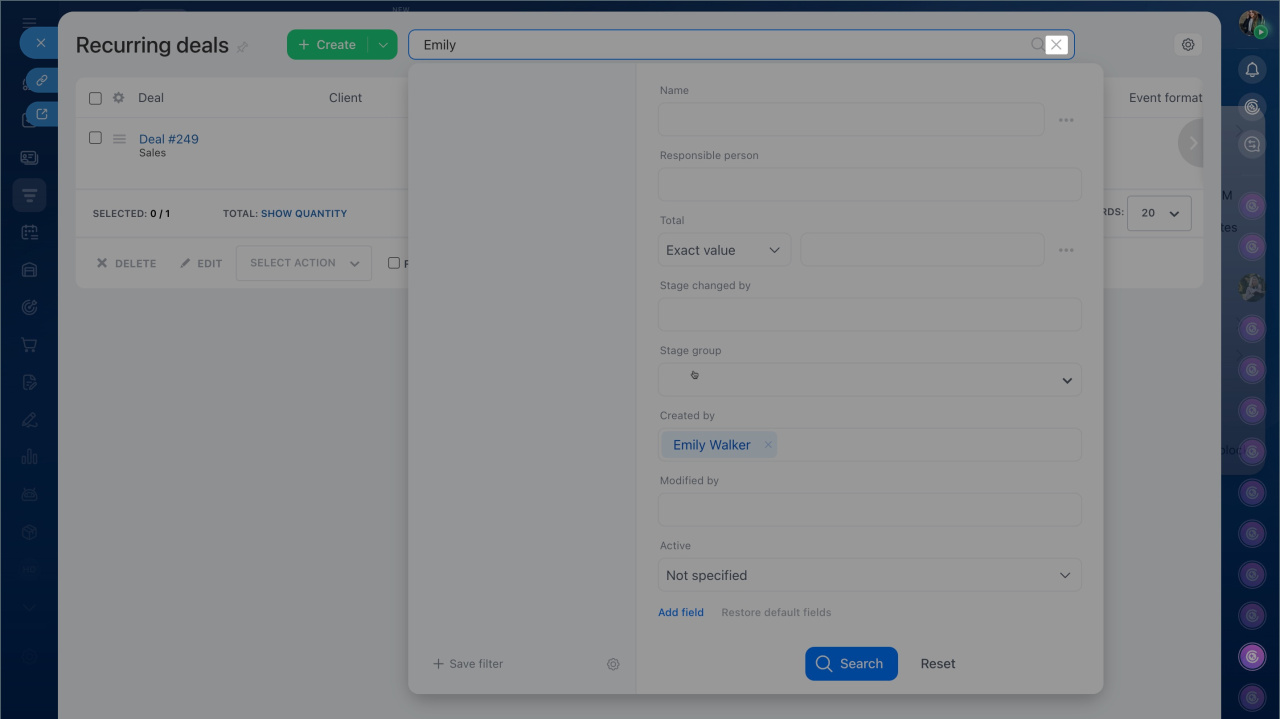Image resolution: width=1280 pixels, height=719 pixels.
Task: Click the pencil icon next to Recurring deals
Action: [x=242, y=47]
